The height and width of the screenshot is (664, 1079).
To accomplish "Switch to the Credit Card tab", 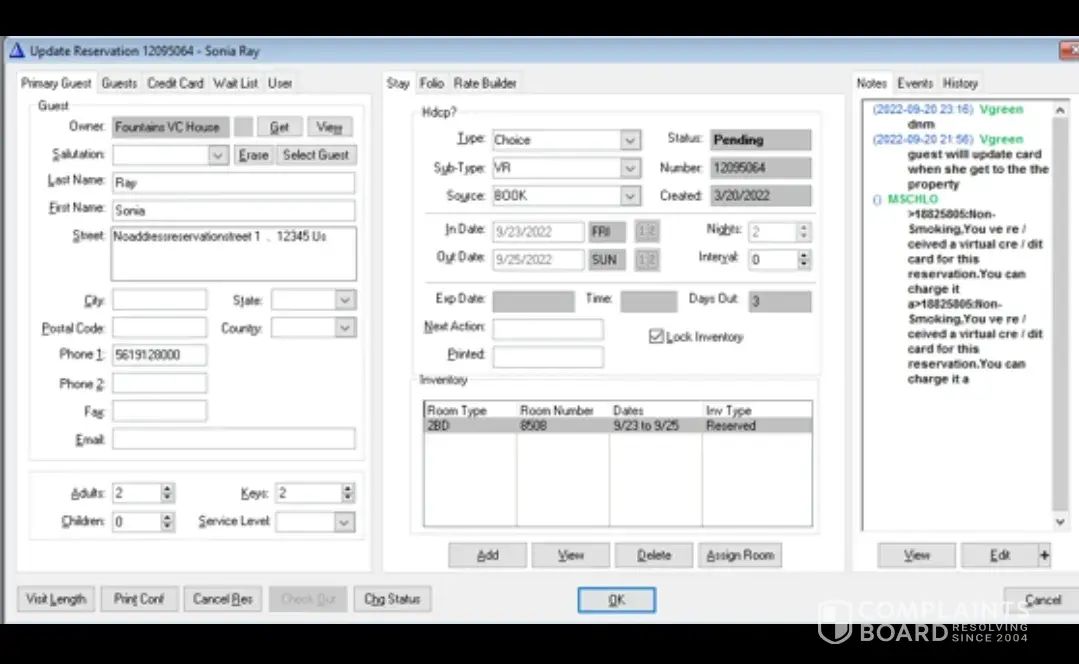I will coord(175,83).
